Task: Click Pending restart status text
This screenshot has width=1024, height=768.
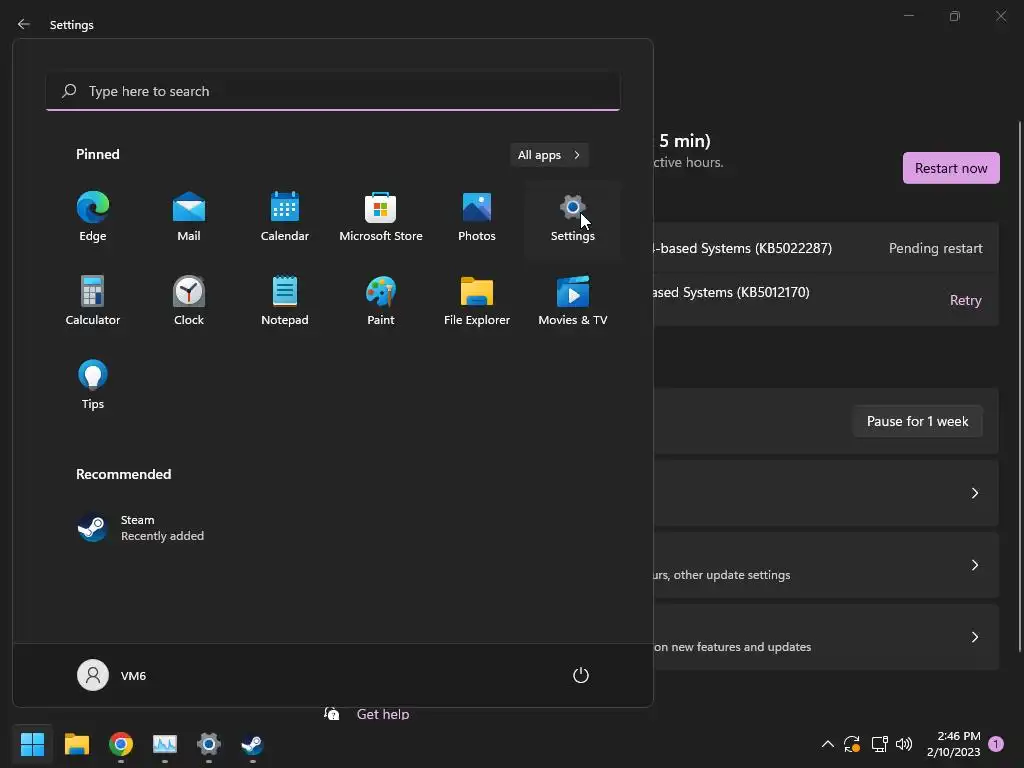Action: (935, 248)
